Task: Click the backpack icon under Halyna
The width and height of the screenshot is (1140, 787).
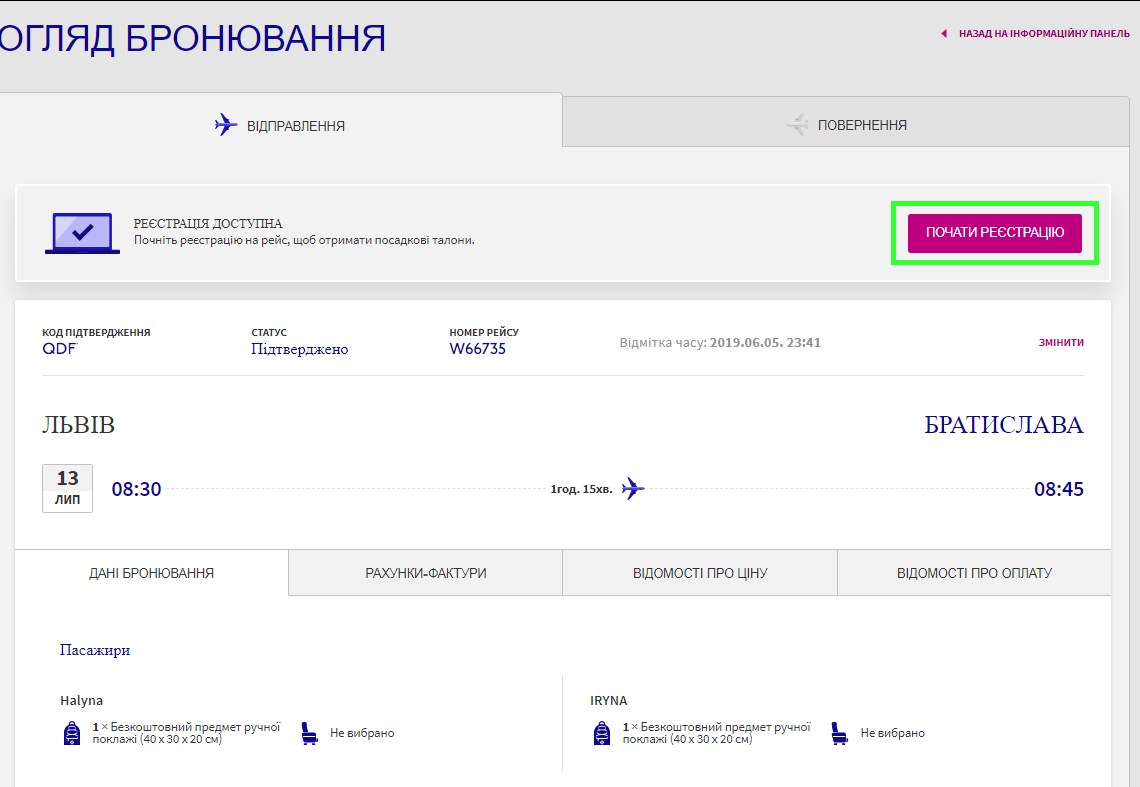Action: (x=72, y=733)
